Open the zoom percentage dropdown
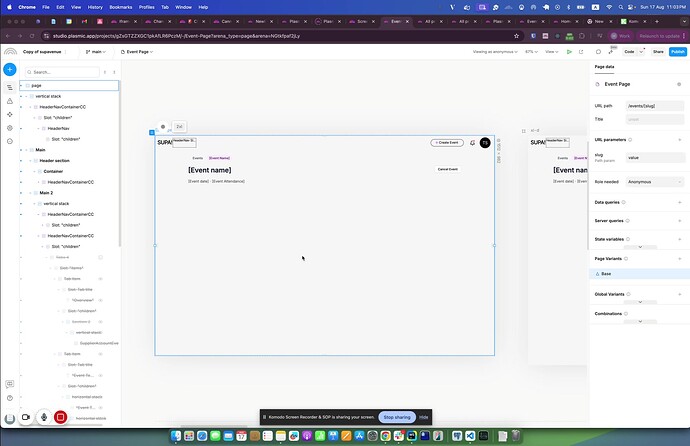Image resolution: width=690 pixels, height=446 pixels. click(532, 51)
